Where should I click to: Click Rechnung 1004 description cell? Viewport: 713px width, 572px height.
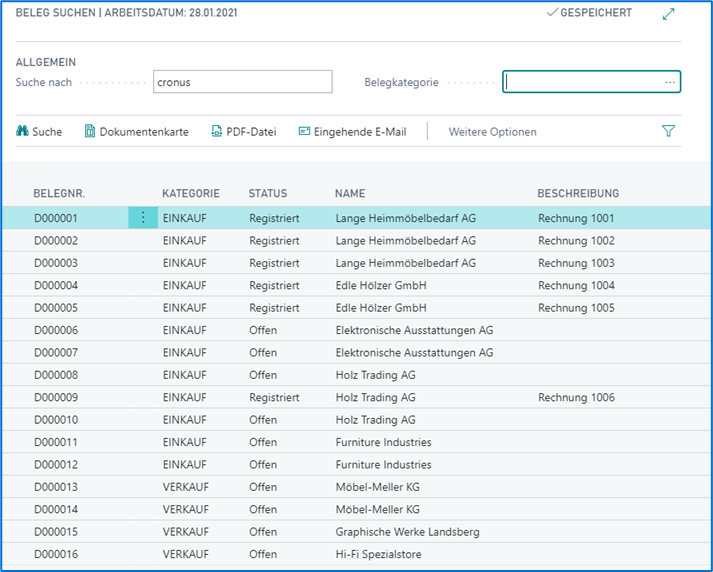pyautogui.click(x=576, y=285)
